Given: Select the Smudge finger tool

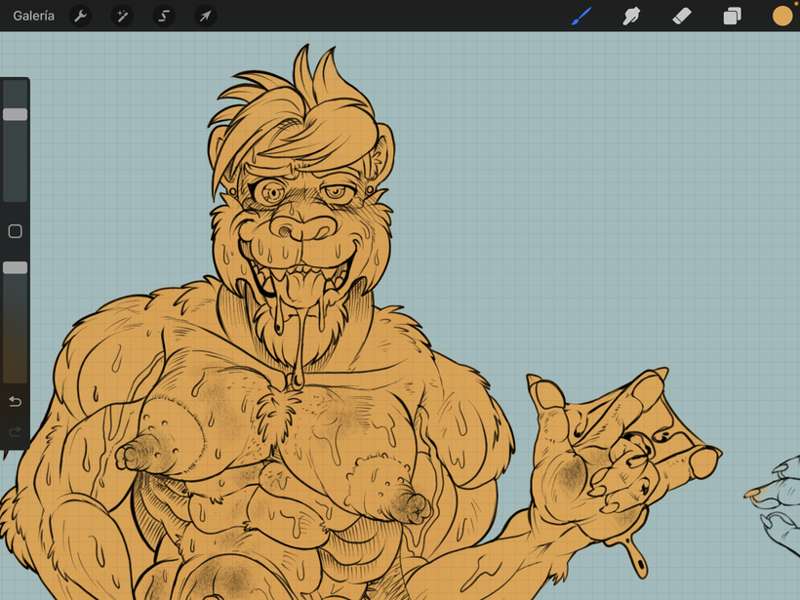Looking at the screenshot, I should click(631, 16).
